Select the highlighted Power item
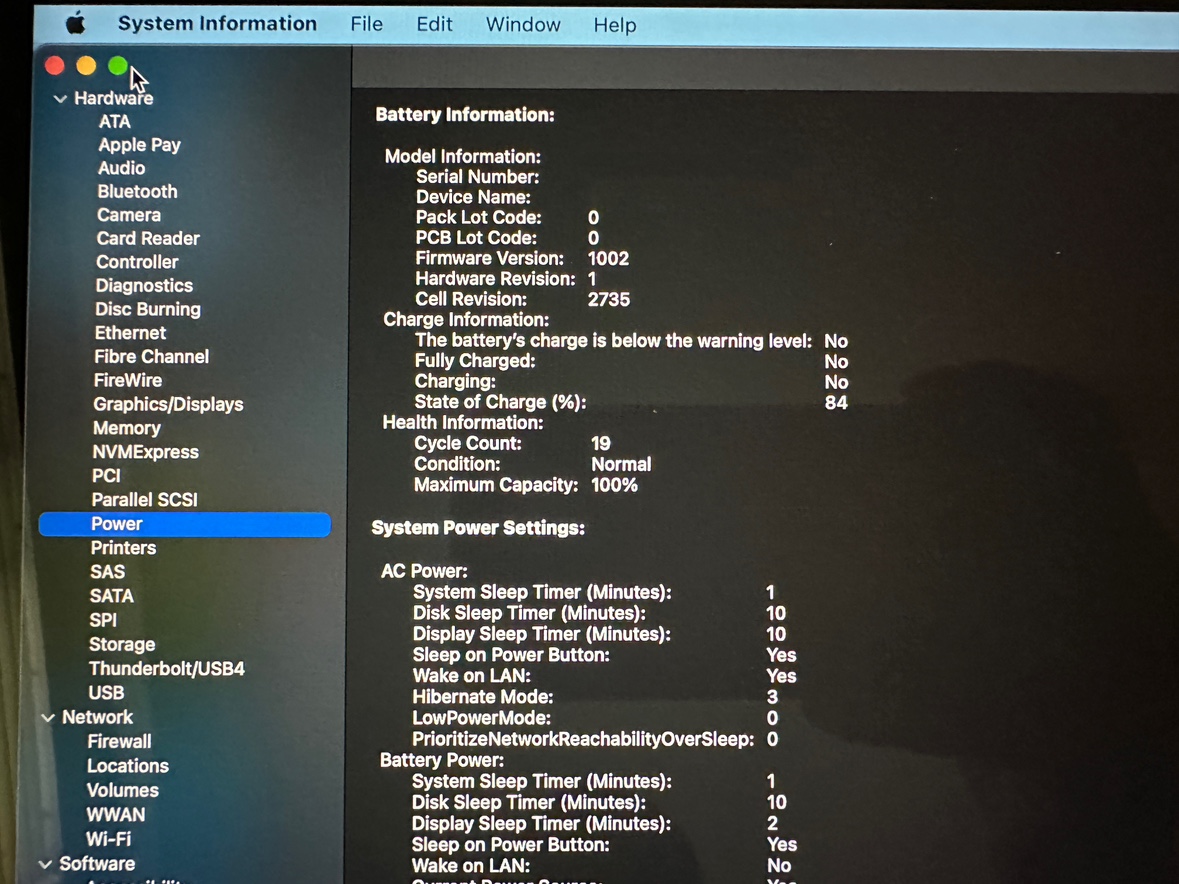Image resolution: width=1179 pixels, height=884 pixels. click(184, 524)
